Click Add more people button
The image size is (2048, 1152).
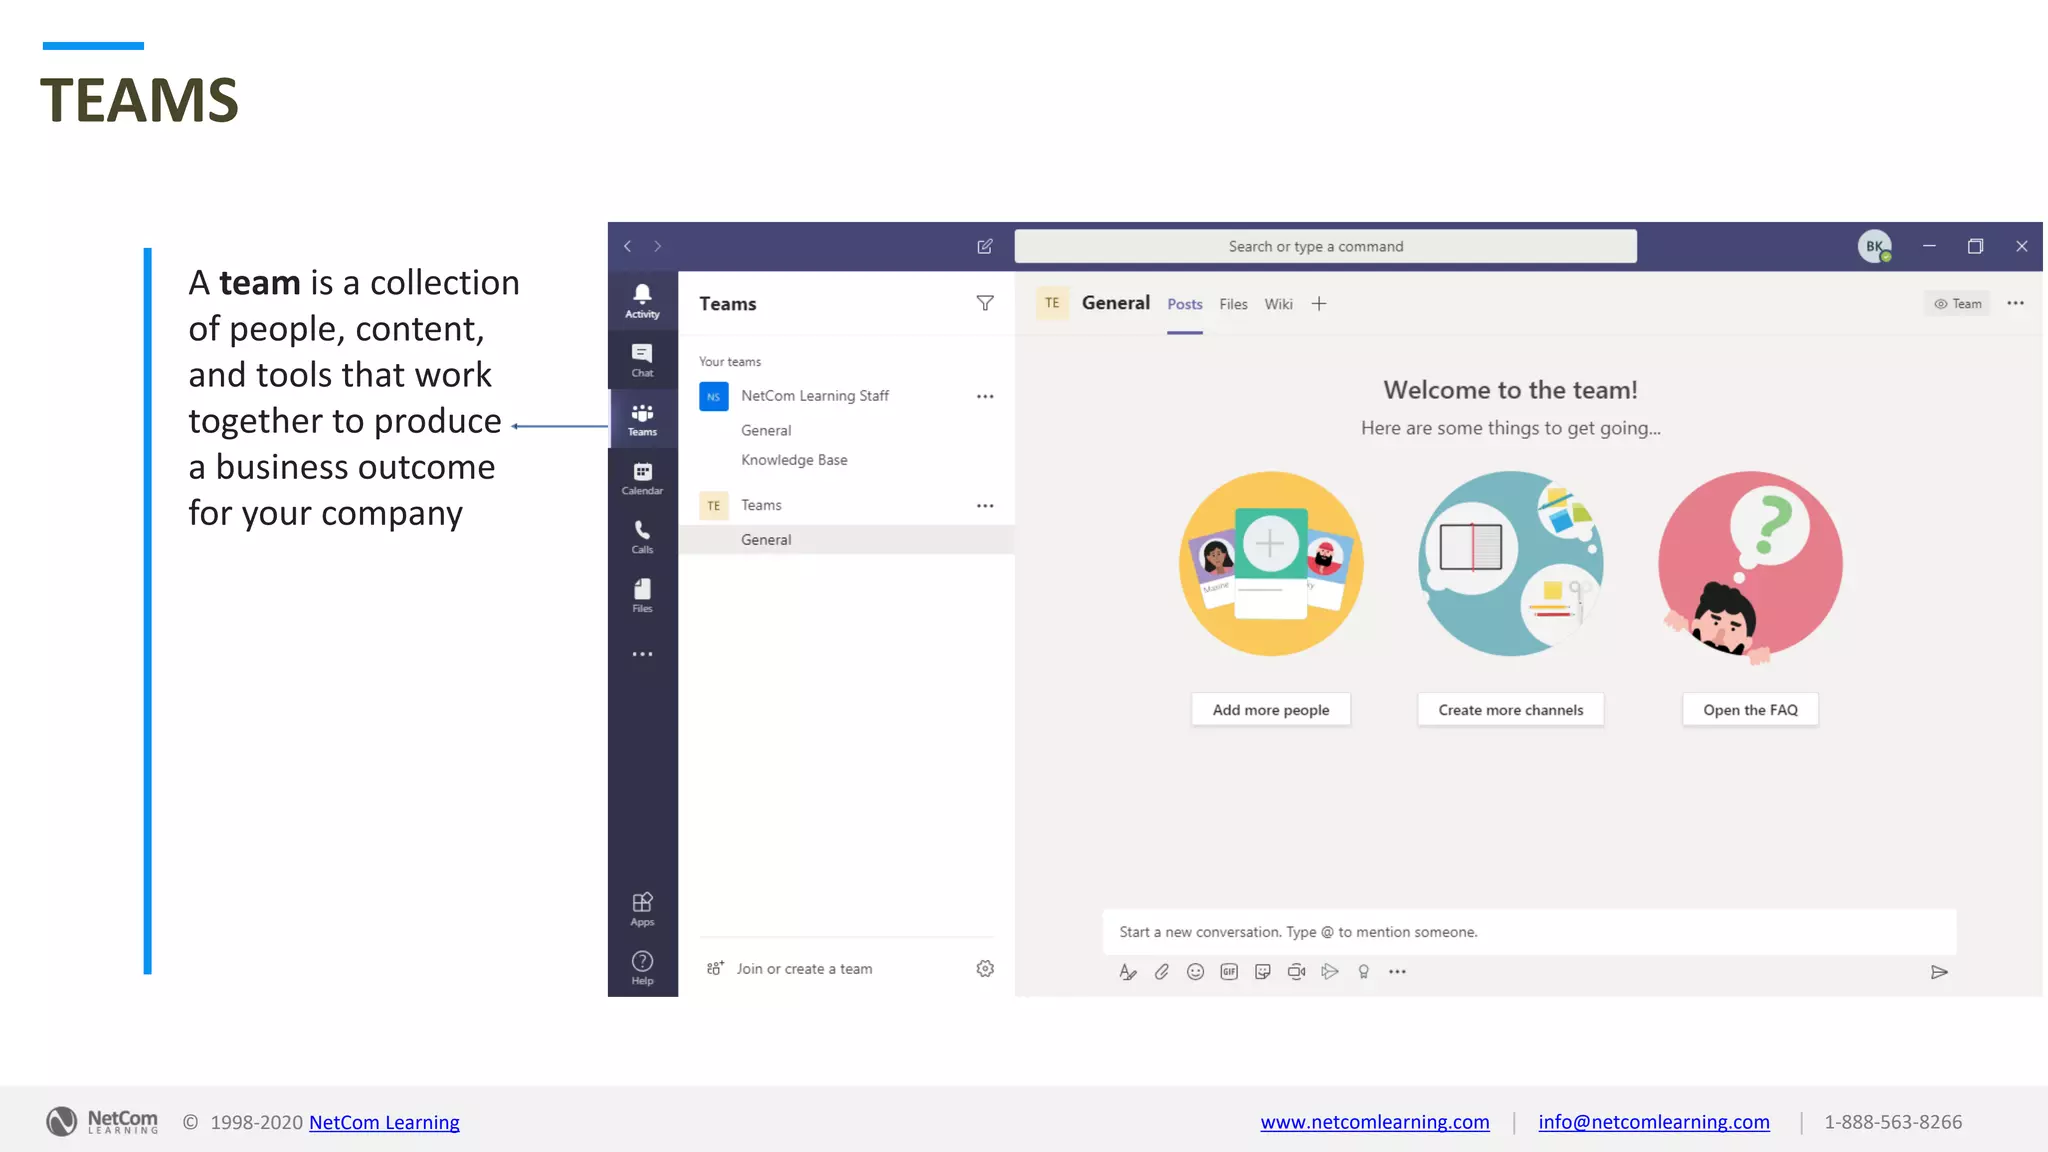pyautogui.click(x=1271, y=710)
